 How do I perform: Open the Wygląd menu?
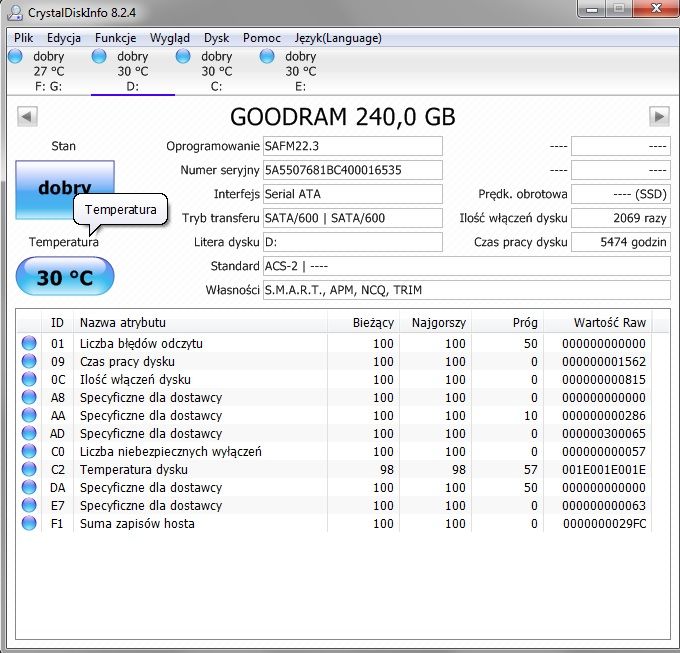pos(170,38)
